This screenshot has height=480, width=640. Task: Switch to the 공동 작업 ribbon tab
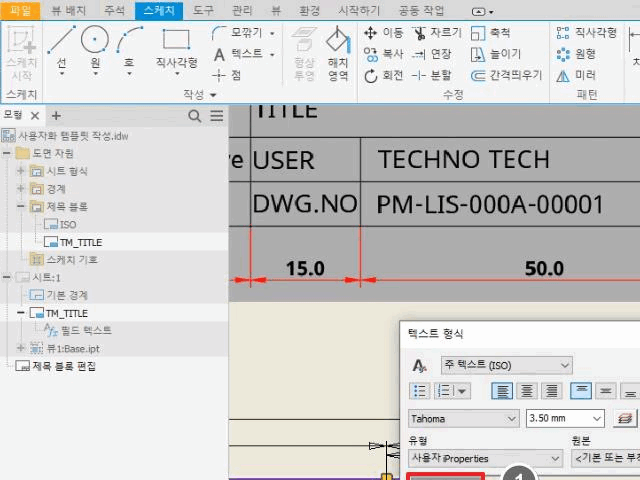tap(421, 10)
